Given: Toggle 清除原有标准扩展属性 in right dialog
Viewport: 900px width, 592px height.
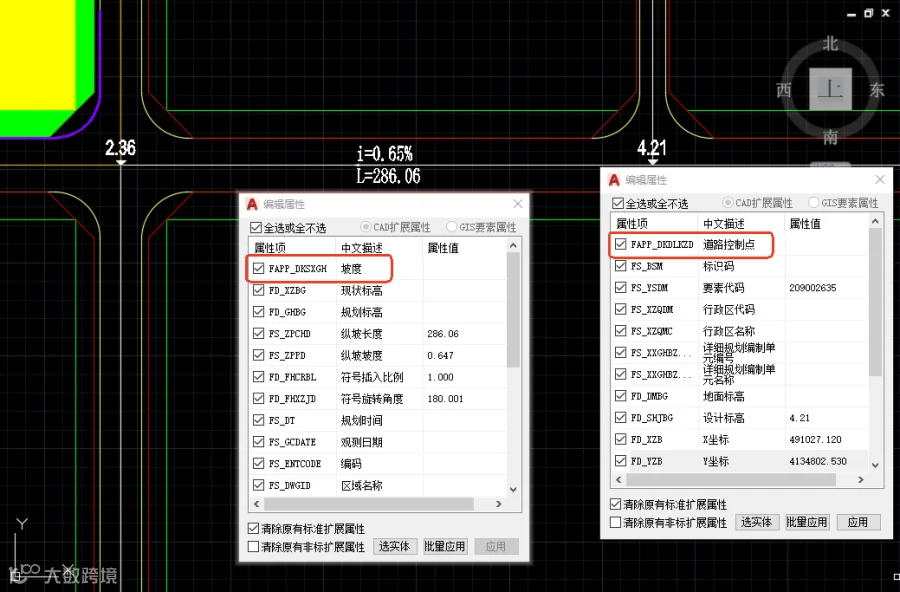Looking at the screenshot, I should tap(615, 505).
